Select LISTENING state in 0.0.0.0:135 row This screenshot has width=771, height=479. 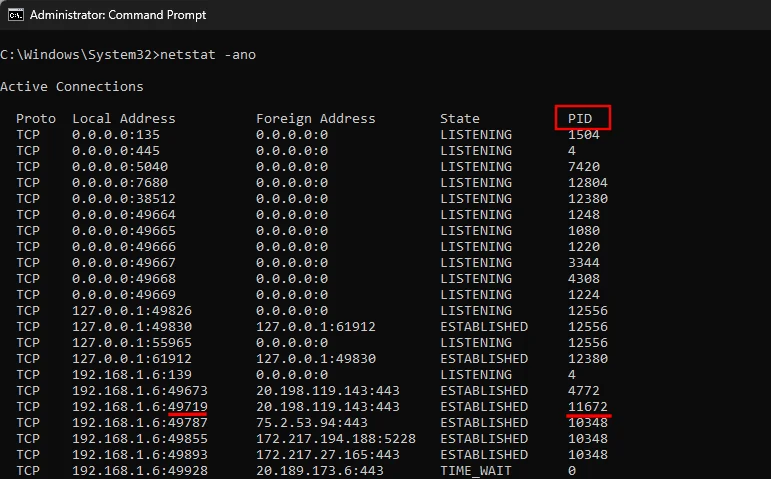coord(476,135)
